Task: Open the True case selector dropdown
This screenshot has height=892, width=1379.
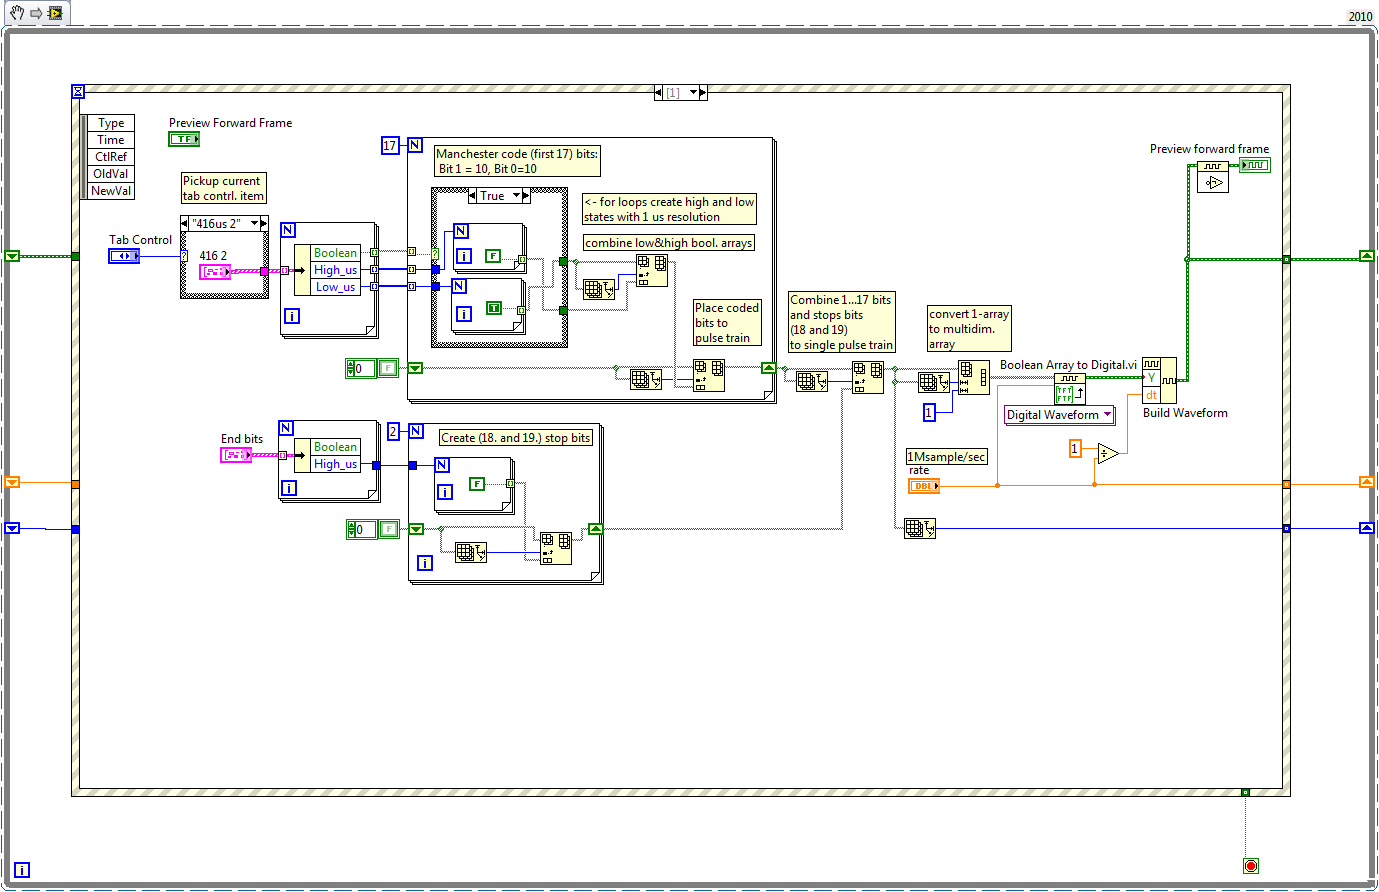Action: [517, 196]
